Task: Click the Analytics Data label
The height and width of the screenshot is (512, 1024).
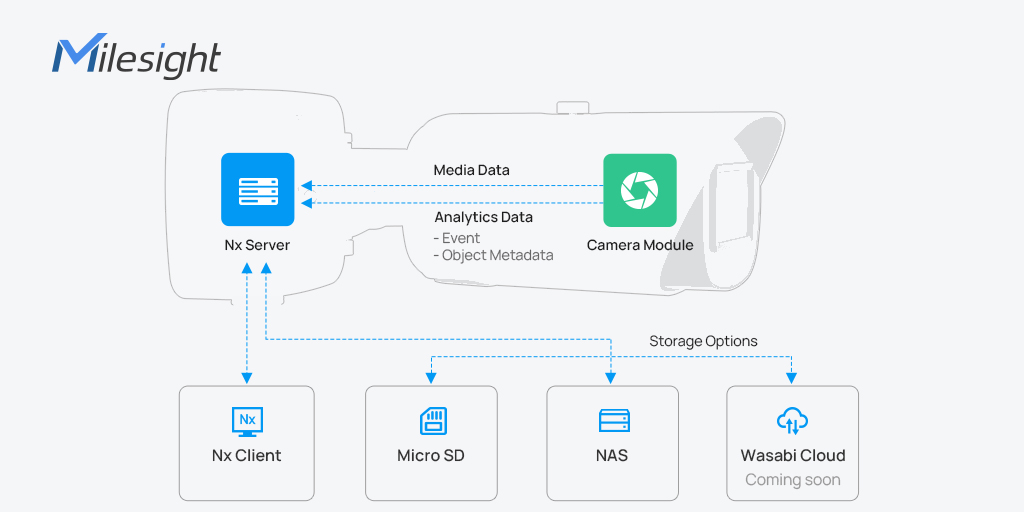Action: point(483,217)
